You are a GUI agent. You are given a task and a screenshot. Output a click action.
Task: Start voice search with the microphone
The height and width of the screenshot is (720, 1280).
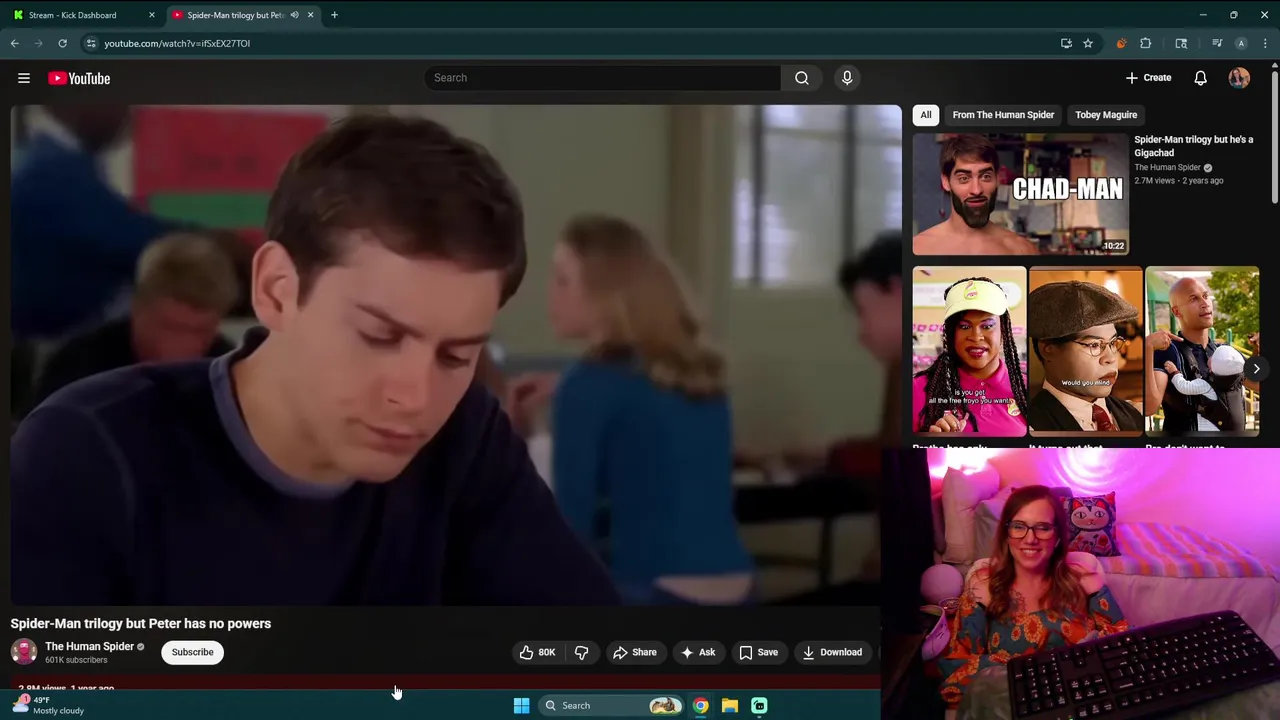coord(847,78)
